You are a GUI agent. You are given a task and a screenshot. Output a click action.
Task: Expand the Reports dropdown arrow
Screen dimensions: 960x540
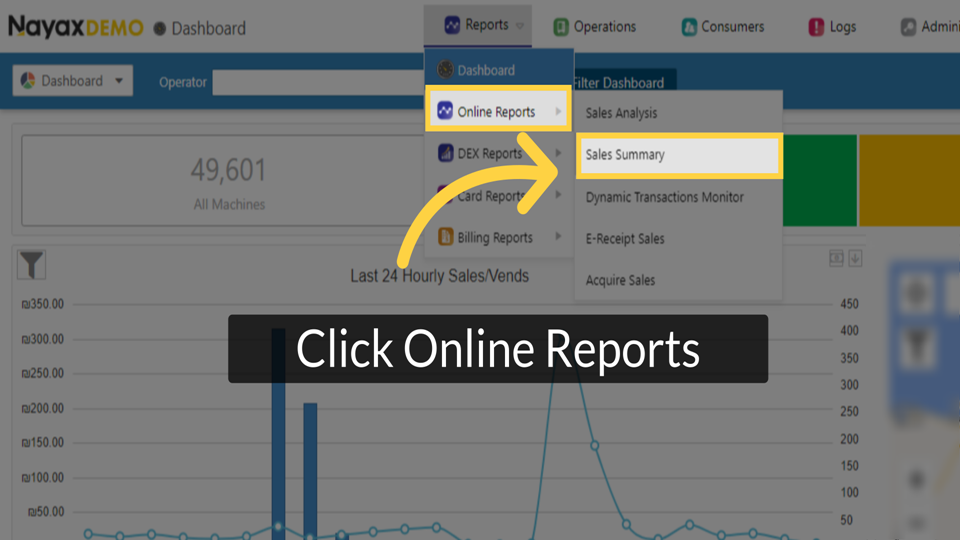tap(520, 26)
